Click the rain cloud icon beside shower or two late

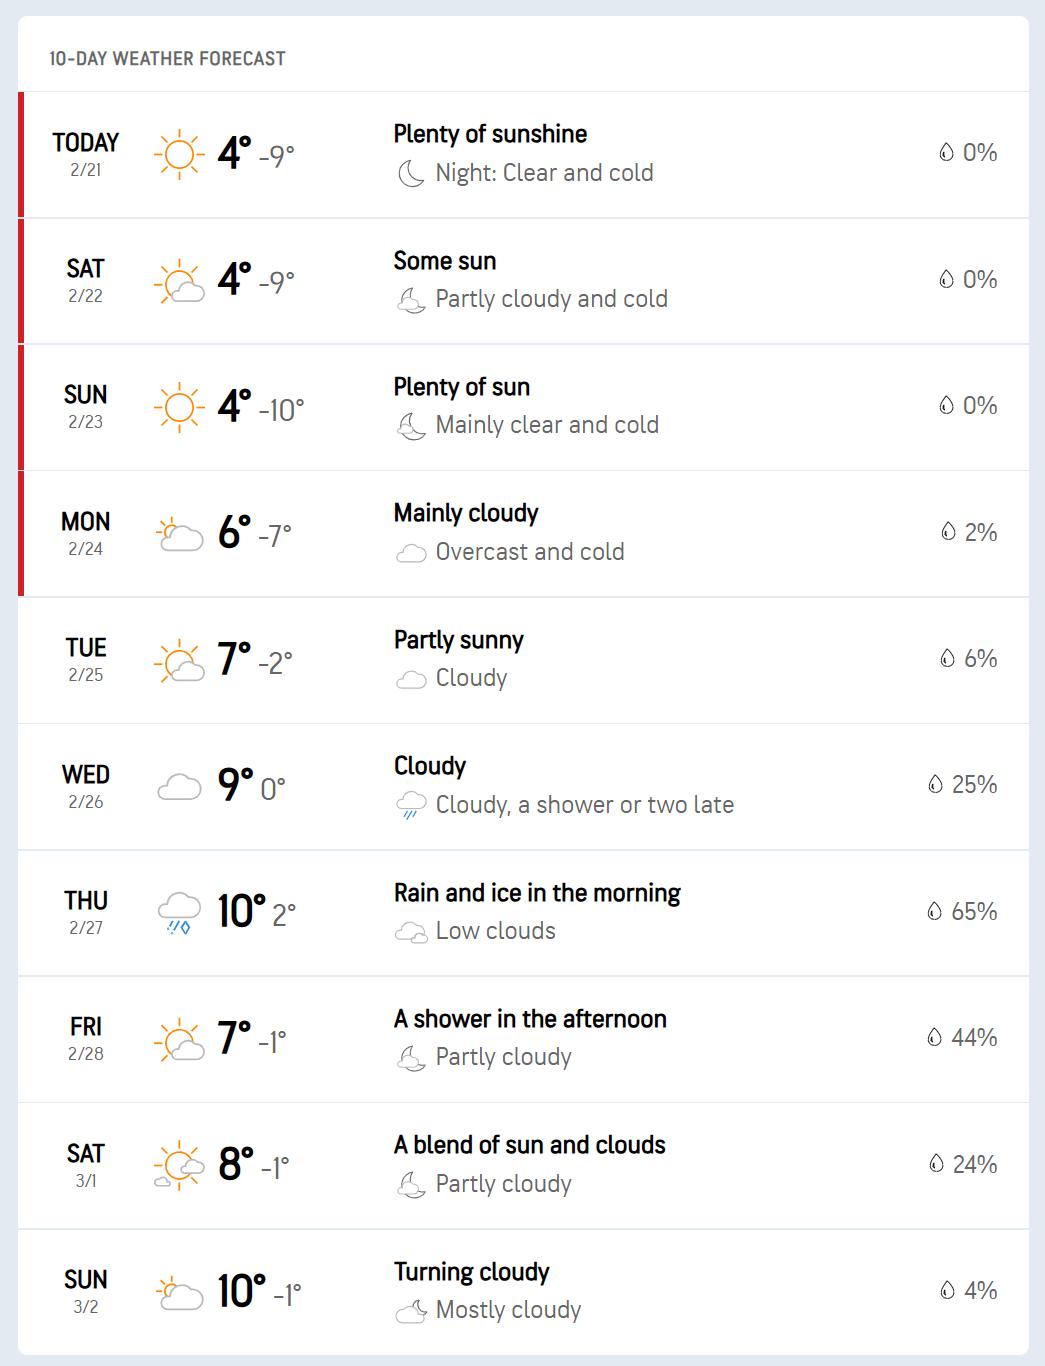click(x=411, y=805)
